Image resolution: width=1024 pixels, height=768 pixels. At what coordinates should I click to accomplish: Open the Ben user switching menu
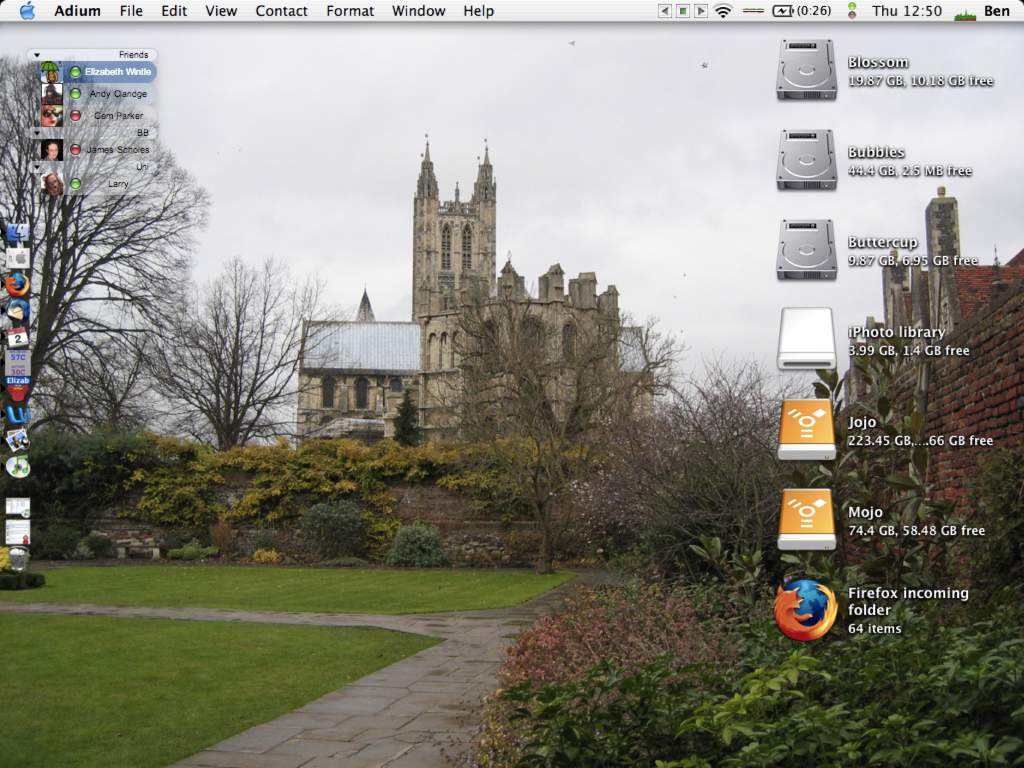point(996,11)
